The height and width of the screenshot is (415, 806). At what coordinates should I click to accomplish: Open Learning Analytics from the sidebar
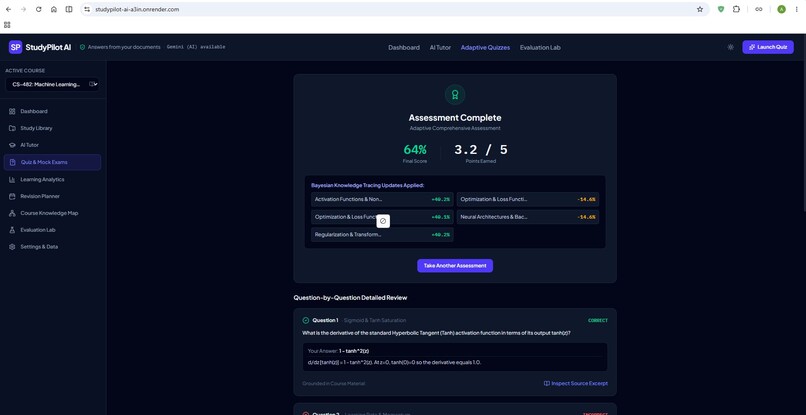(x=52, y=179)
